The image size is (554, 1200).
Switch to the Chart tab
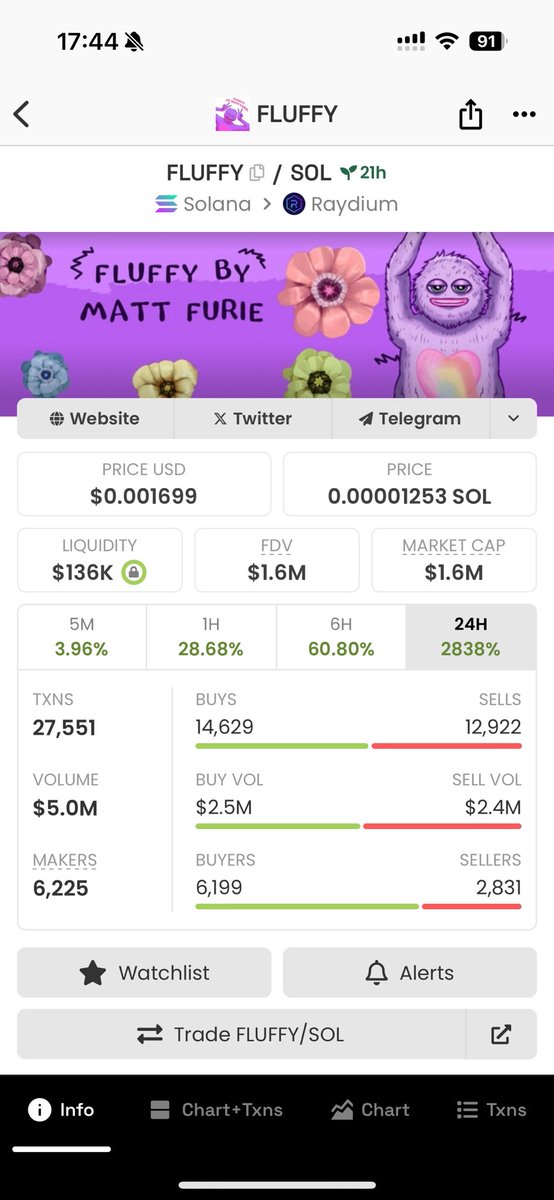pyautogui.click(x=370, y=1110)
